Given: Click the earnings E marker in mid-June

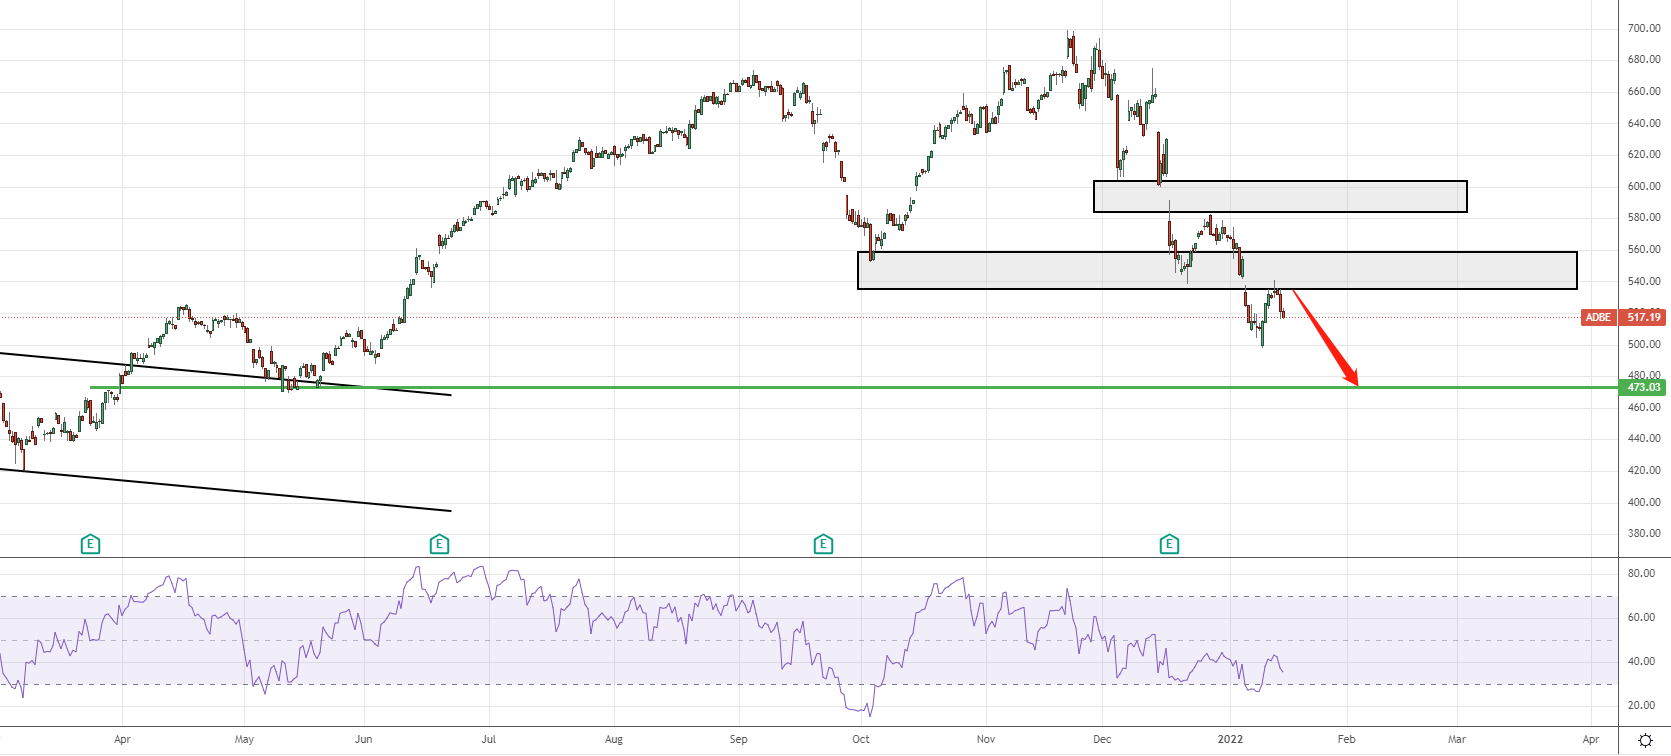Looking at the screenshot, I should pyautogui.click(x=439, y=544).
